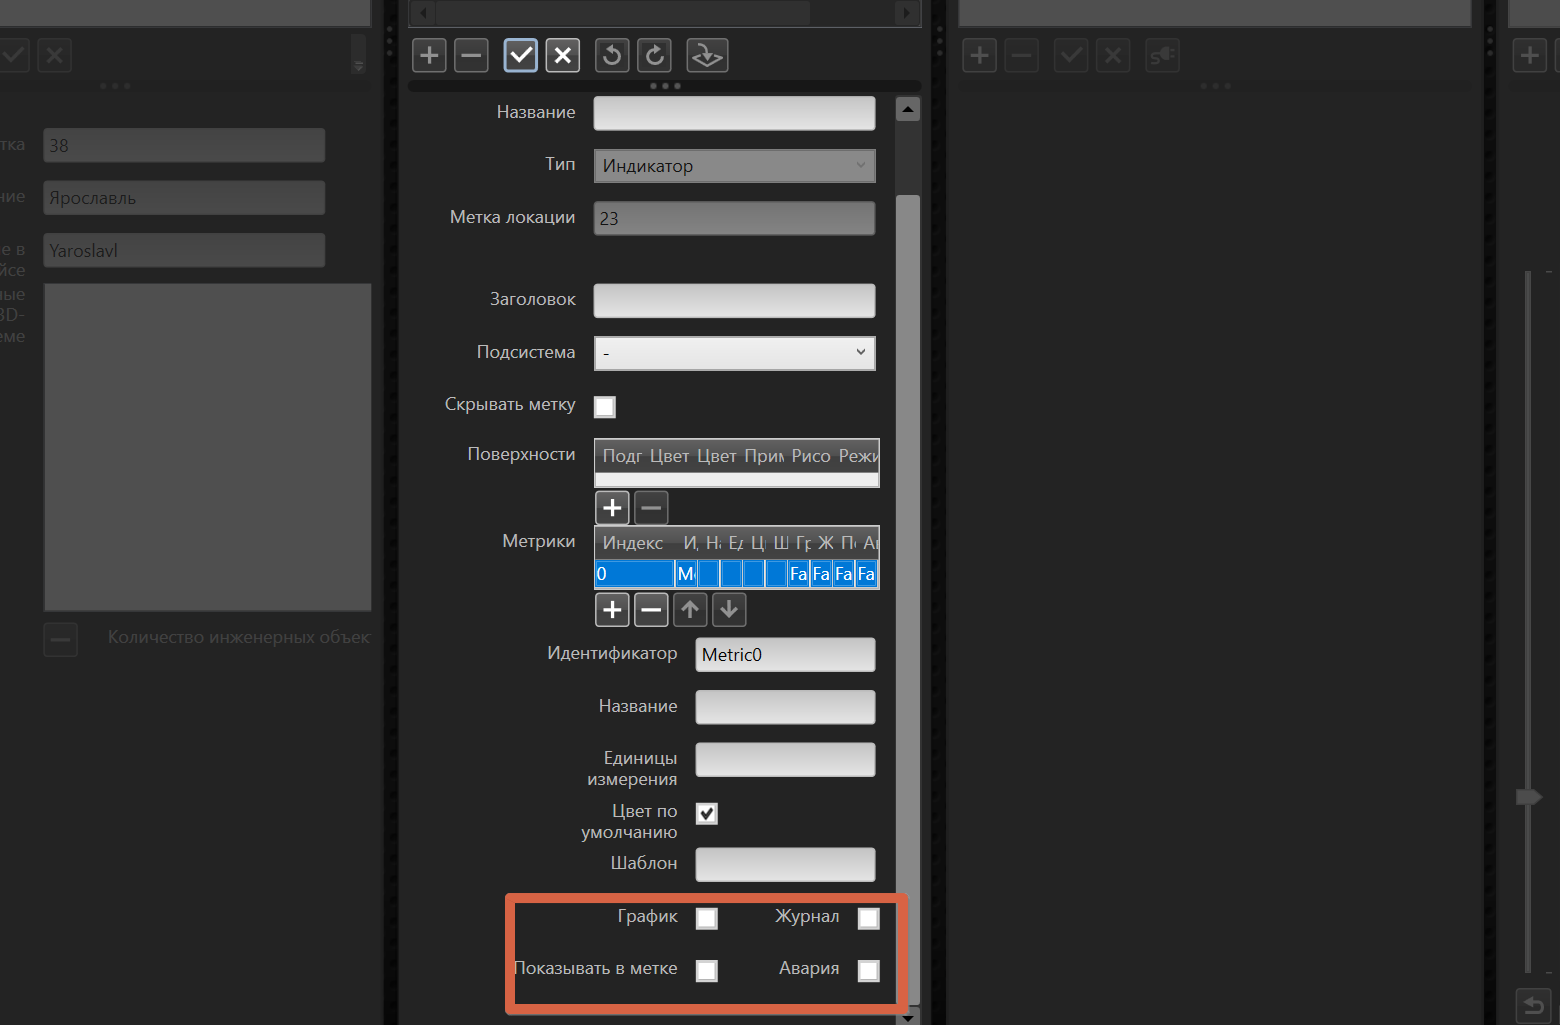Click the dimmed minus button beside Количество инженерных объектов

60,639
